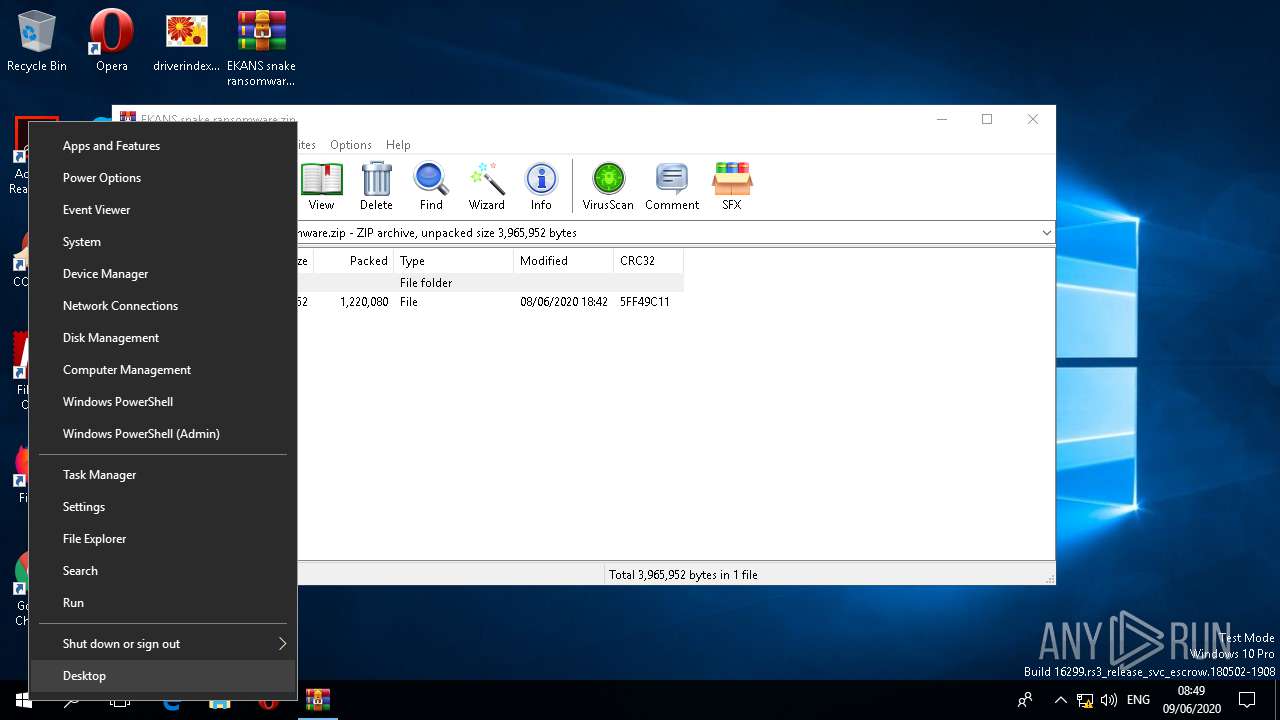Viewport: 1280px width, 720px height.
Task: Open the WinRAR Help menu
Action: click(398, 145)
